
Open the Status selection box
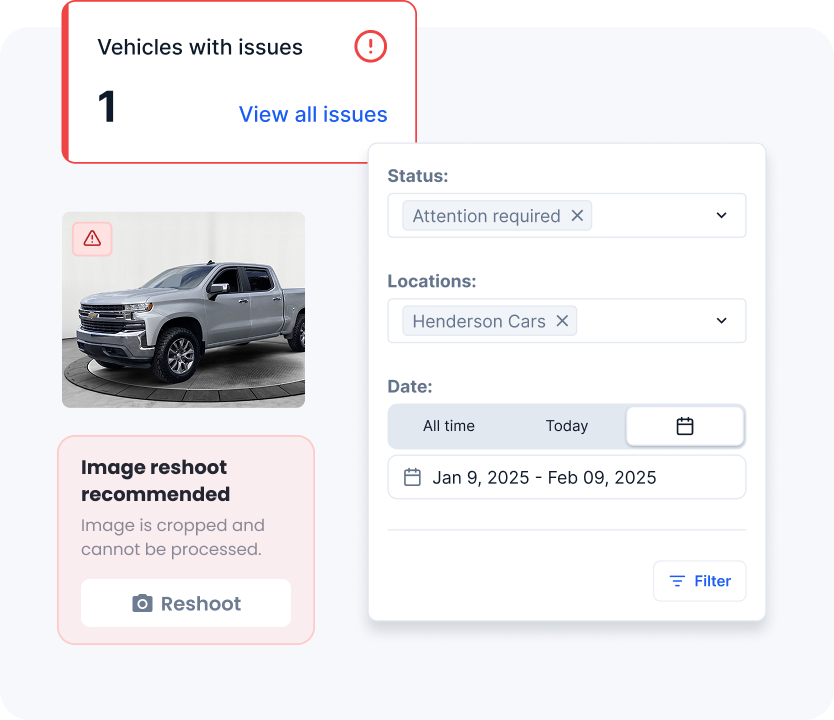(567, 215)
